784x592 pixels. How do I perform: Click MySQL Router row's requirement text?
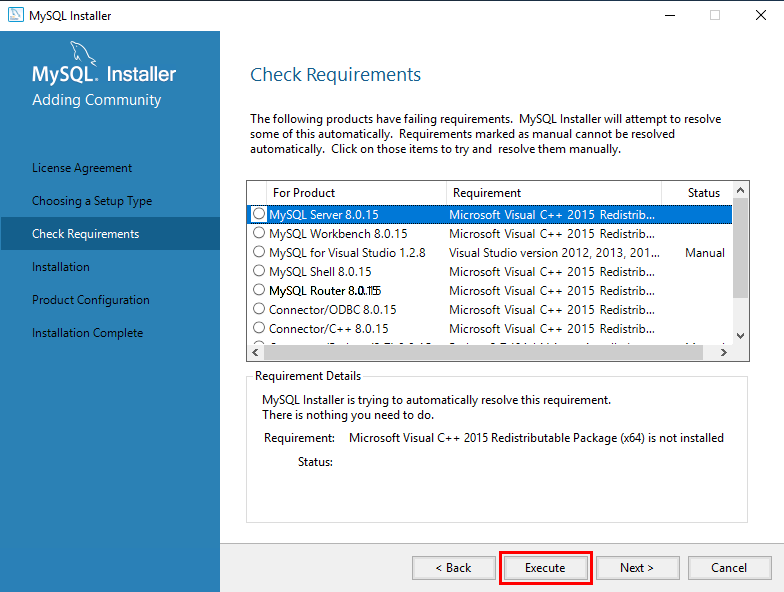click(x=552, y=291)
